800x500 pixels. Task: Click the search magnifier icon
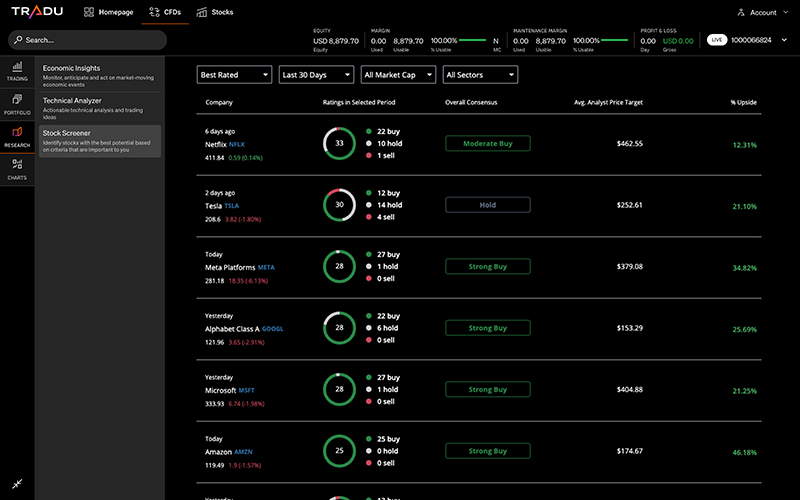(x=18, y=40)
